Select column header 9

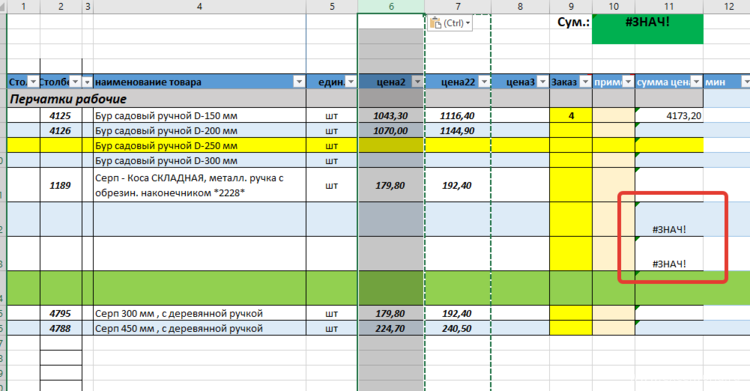point(571,6)
